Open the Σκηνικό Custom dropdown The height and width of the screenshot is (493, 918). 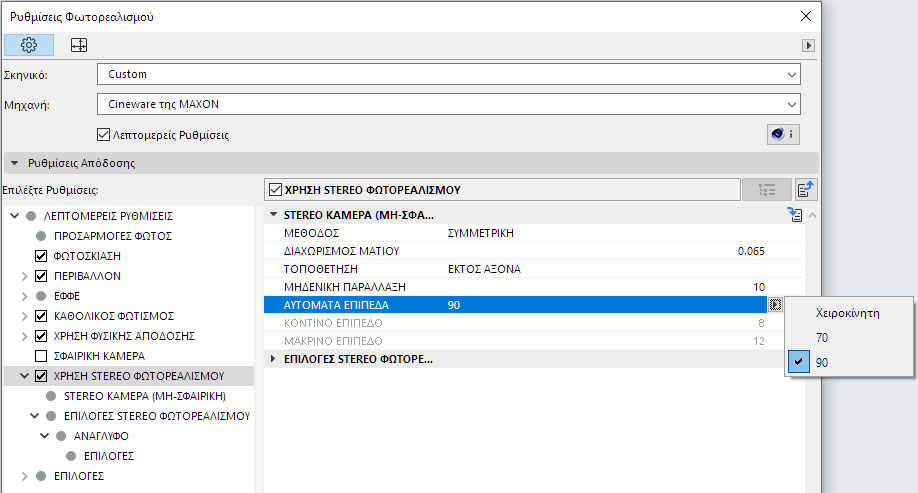(x=448, y=74)
